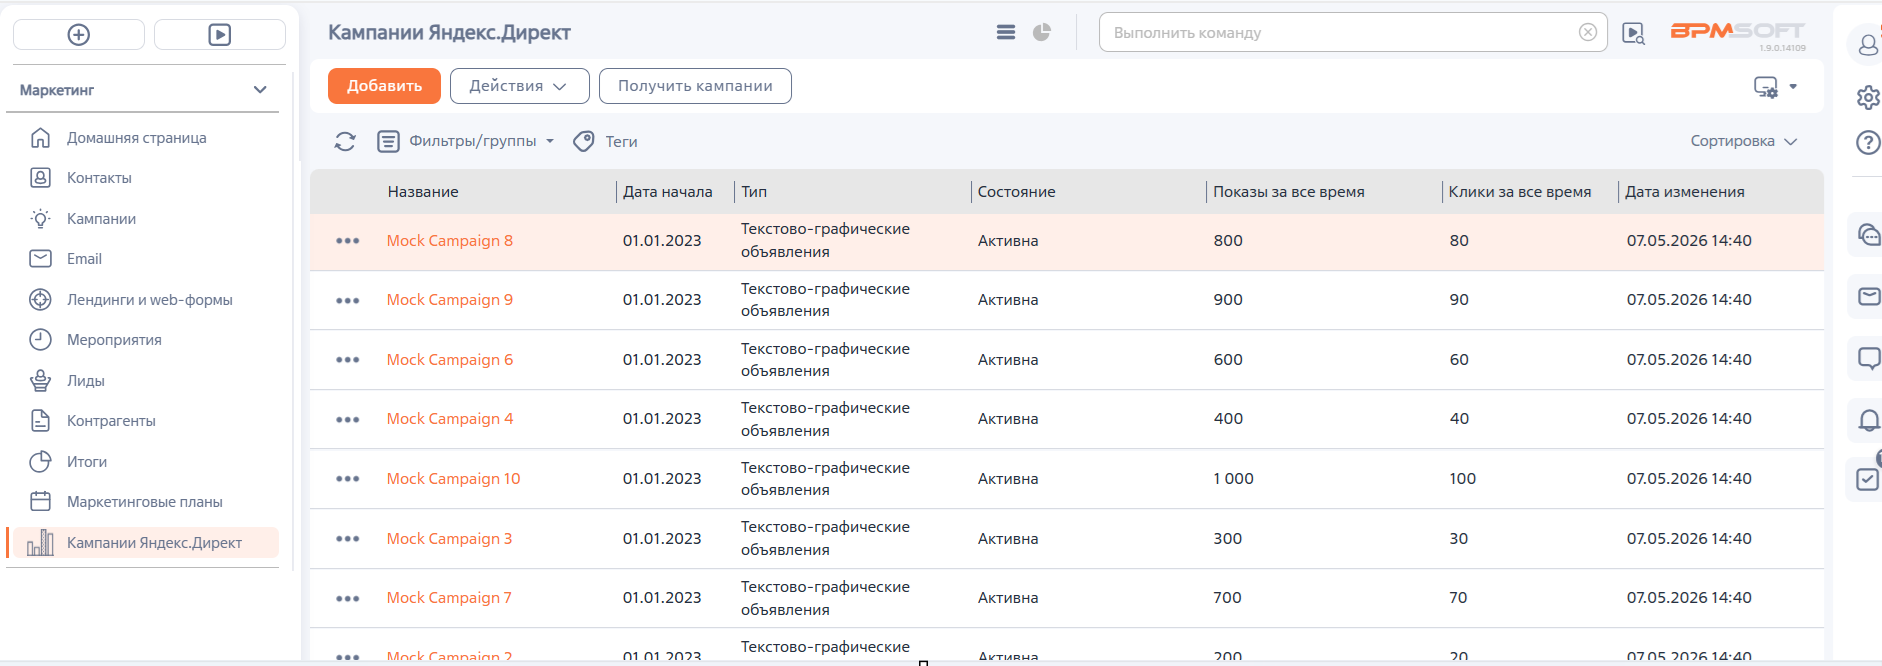Open the Mock Campaign 7 link
This screenshot has width=1882, height=666.
pos(449,598)
